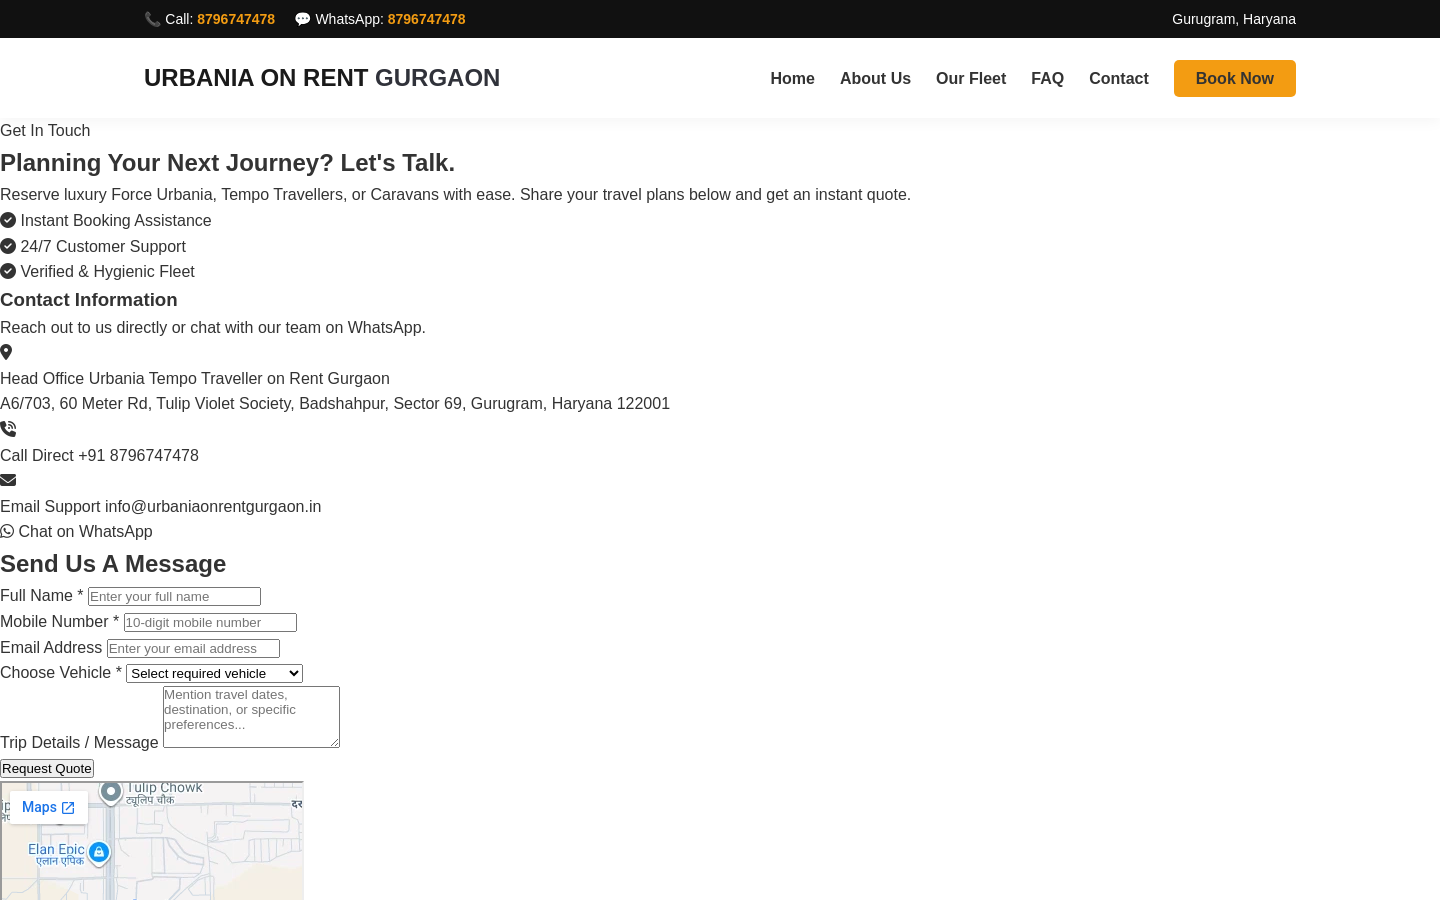Click the embedded Google map
1440x900 pixels.
[x=152, y=841]
